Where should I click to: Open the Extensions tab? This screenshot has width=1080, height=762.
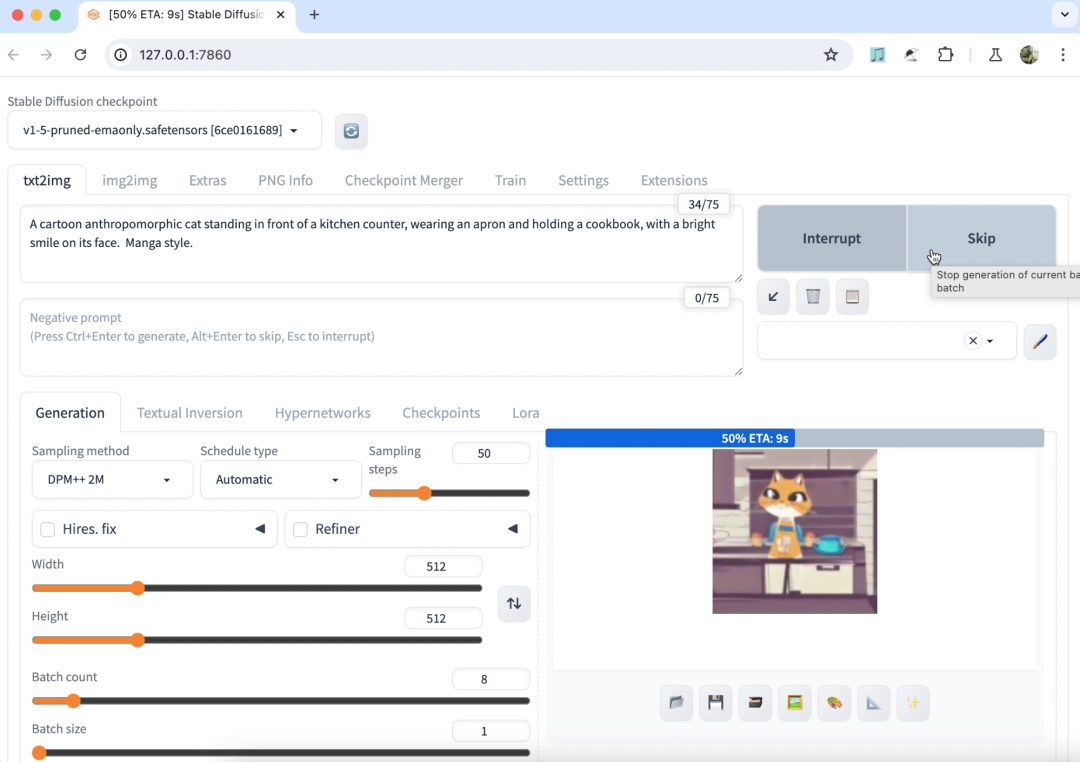click(x=674, y=181)
